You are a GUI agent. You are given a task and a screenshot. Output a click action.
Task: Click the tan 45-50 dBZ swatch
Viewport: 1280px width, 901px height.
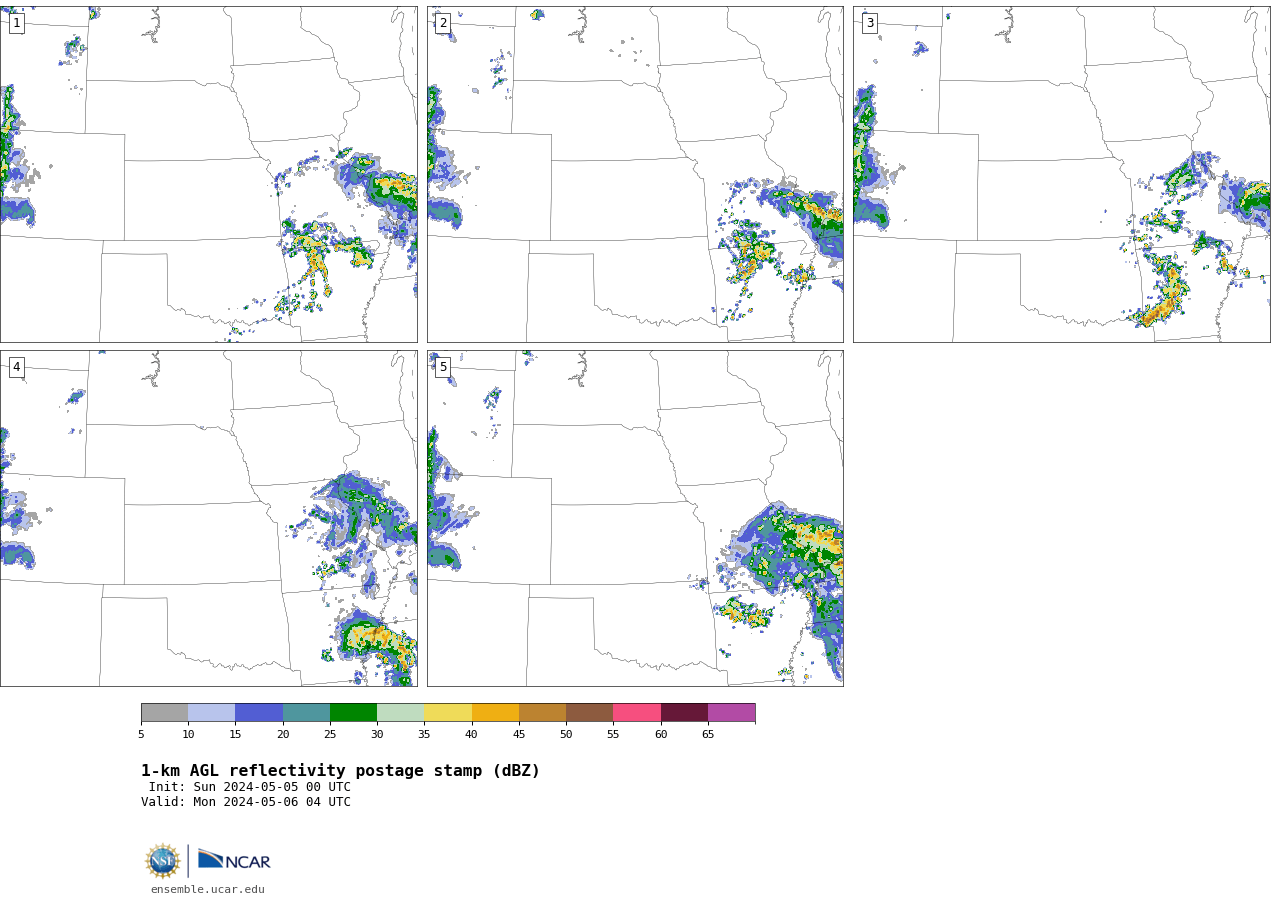[542, 713]
